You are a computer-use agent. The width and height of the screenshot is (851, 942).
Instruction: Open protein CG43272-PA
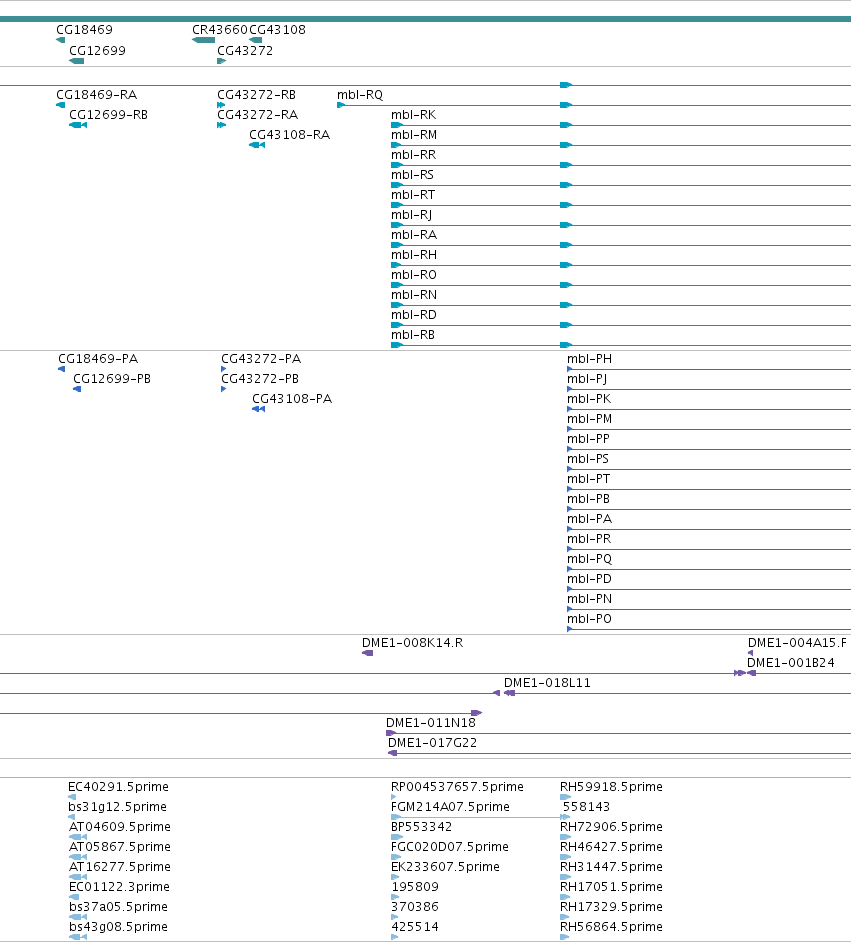click(x=261, y=359)
